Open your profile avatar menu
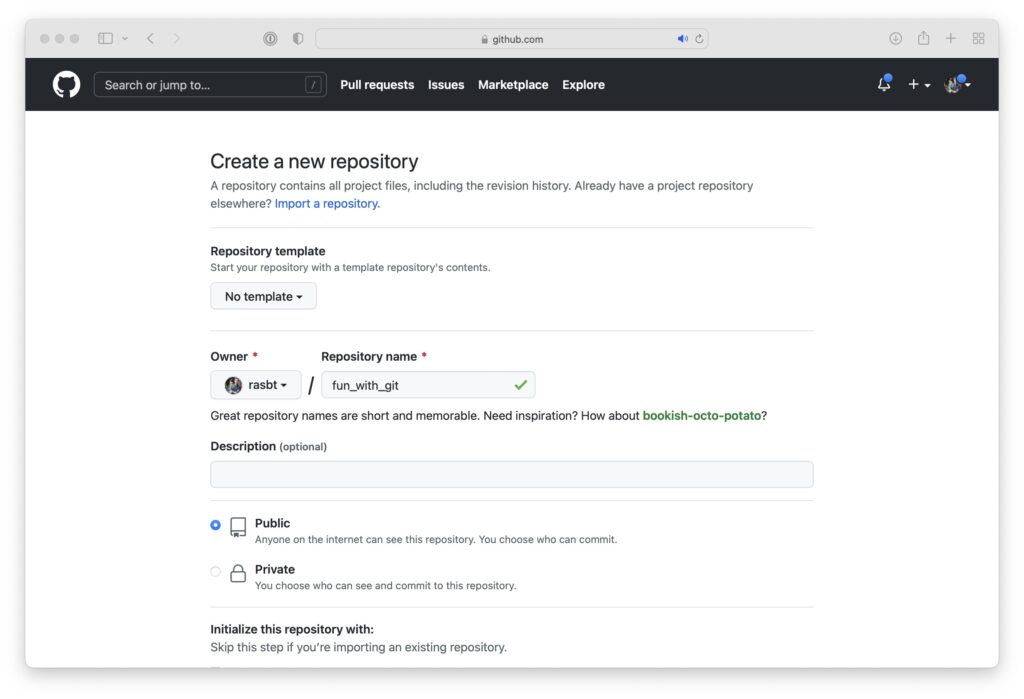 pyautogui.click(x=953, y=85)
